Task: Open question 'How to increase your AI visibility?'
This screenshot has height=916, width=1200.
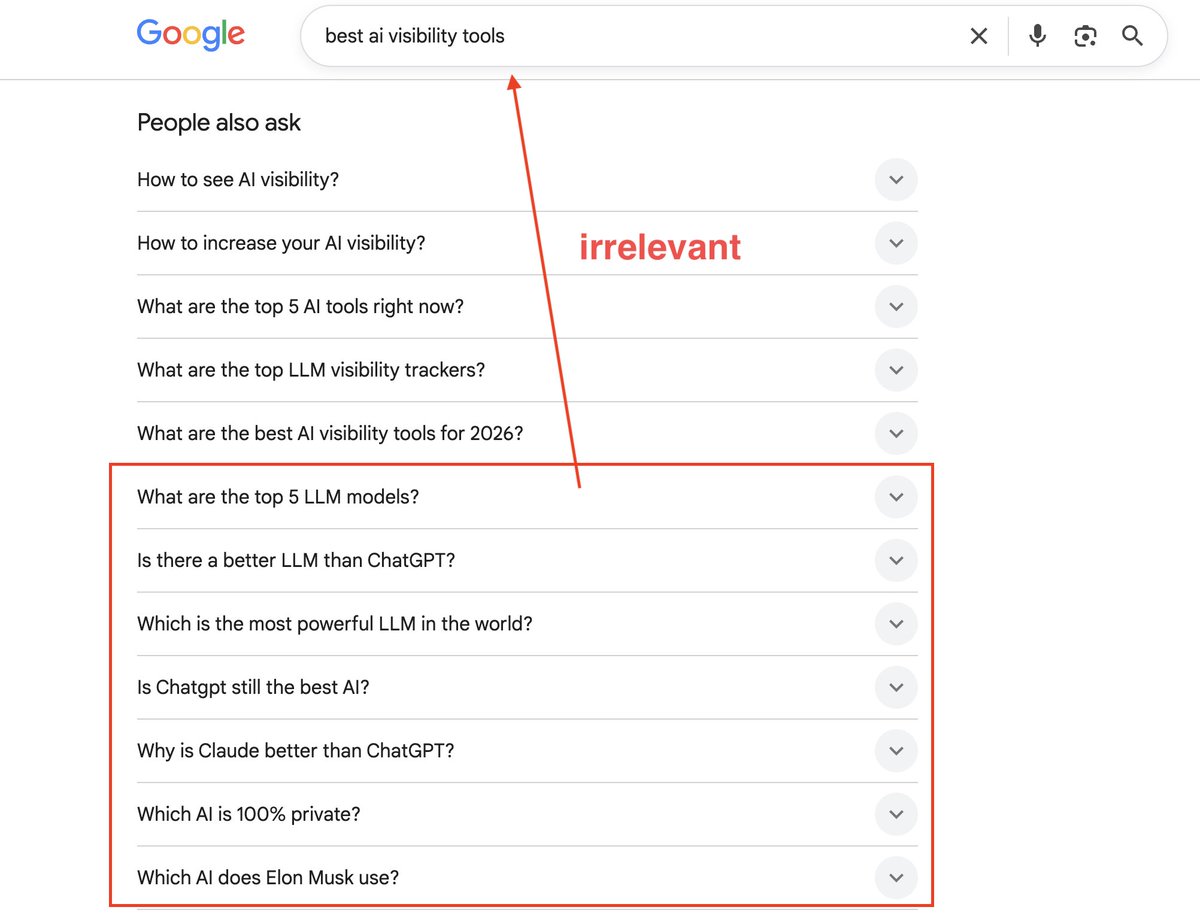Action: click(x=281, y=243)
